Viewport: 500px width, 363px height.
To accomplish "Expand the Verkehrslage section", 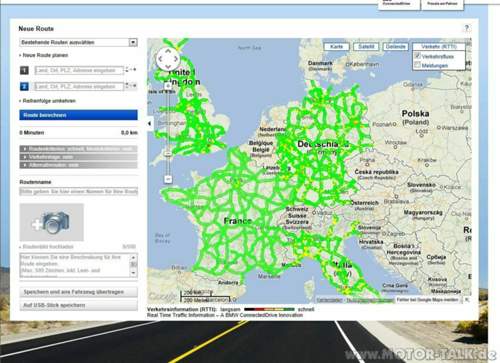I will coord(79,157).
